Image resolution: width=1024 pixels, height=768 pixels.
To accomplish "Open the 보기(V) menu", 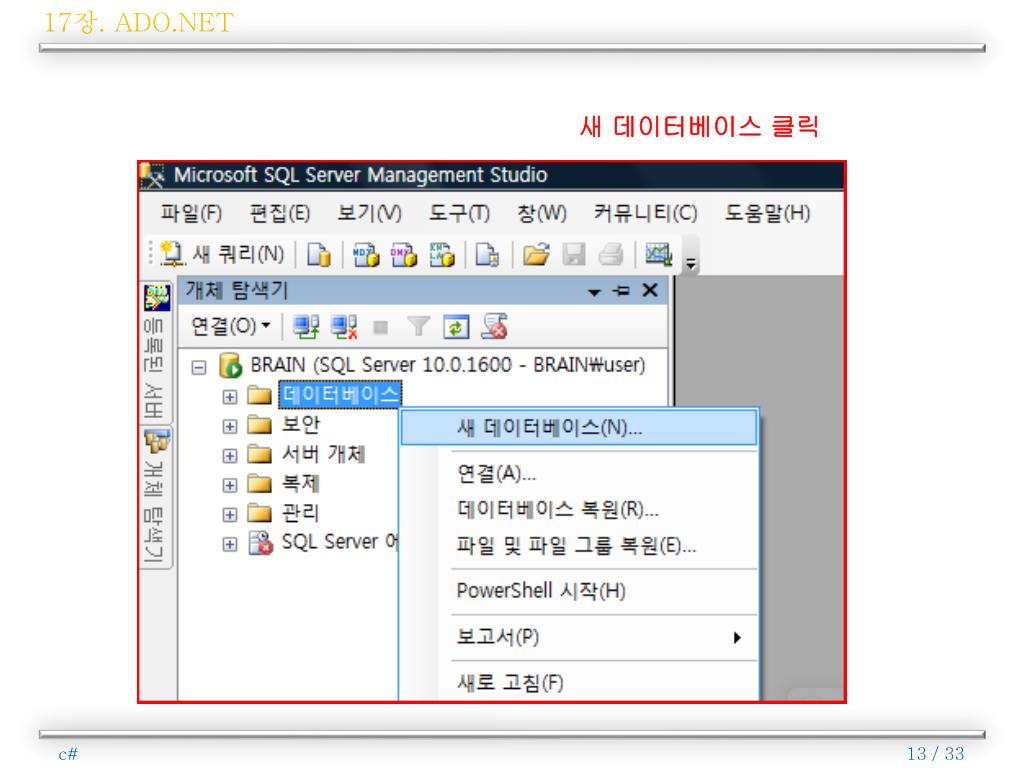I will [x=369, y=213].
